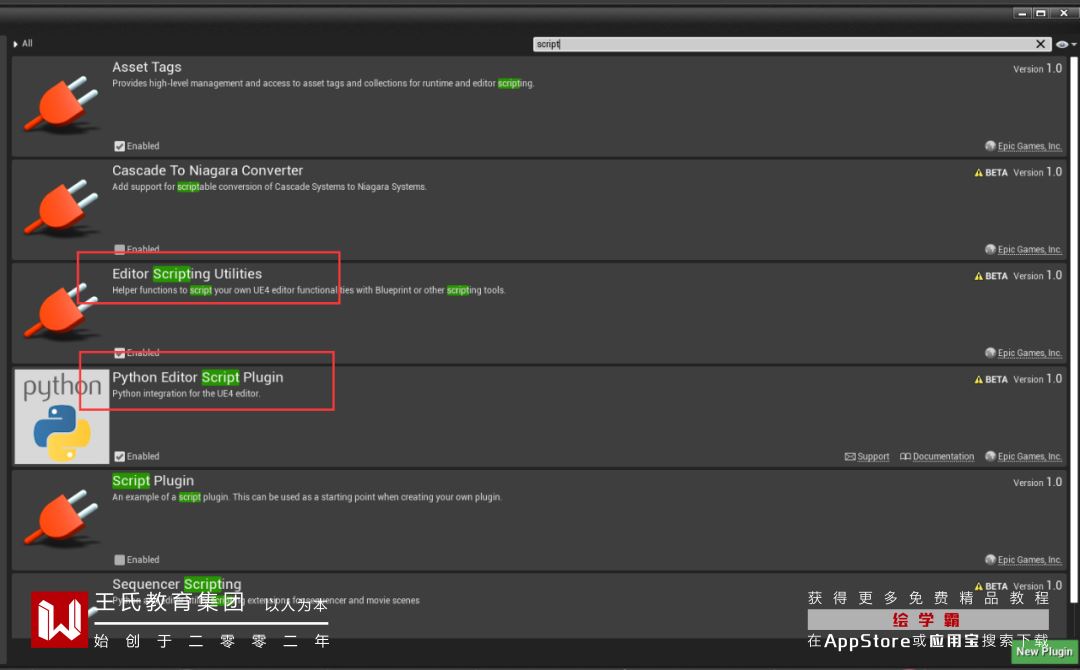The height and width of the screenshot is (670, 1080).
Task: Toggle Enabled checkbox for Script Plugin
Action: (x=119, y=560)
